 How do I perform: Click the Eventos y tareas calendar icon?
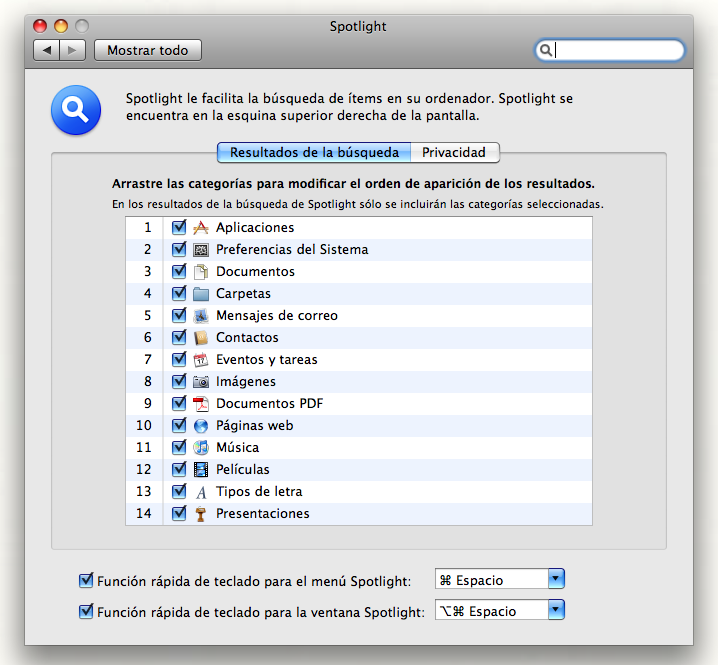201,360
